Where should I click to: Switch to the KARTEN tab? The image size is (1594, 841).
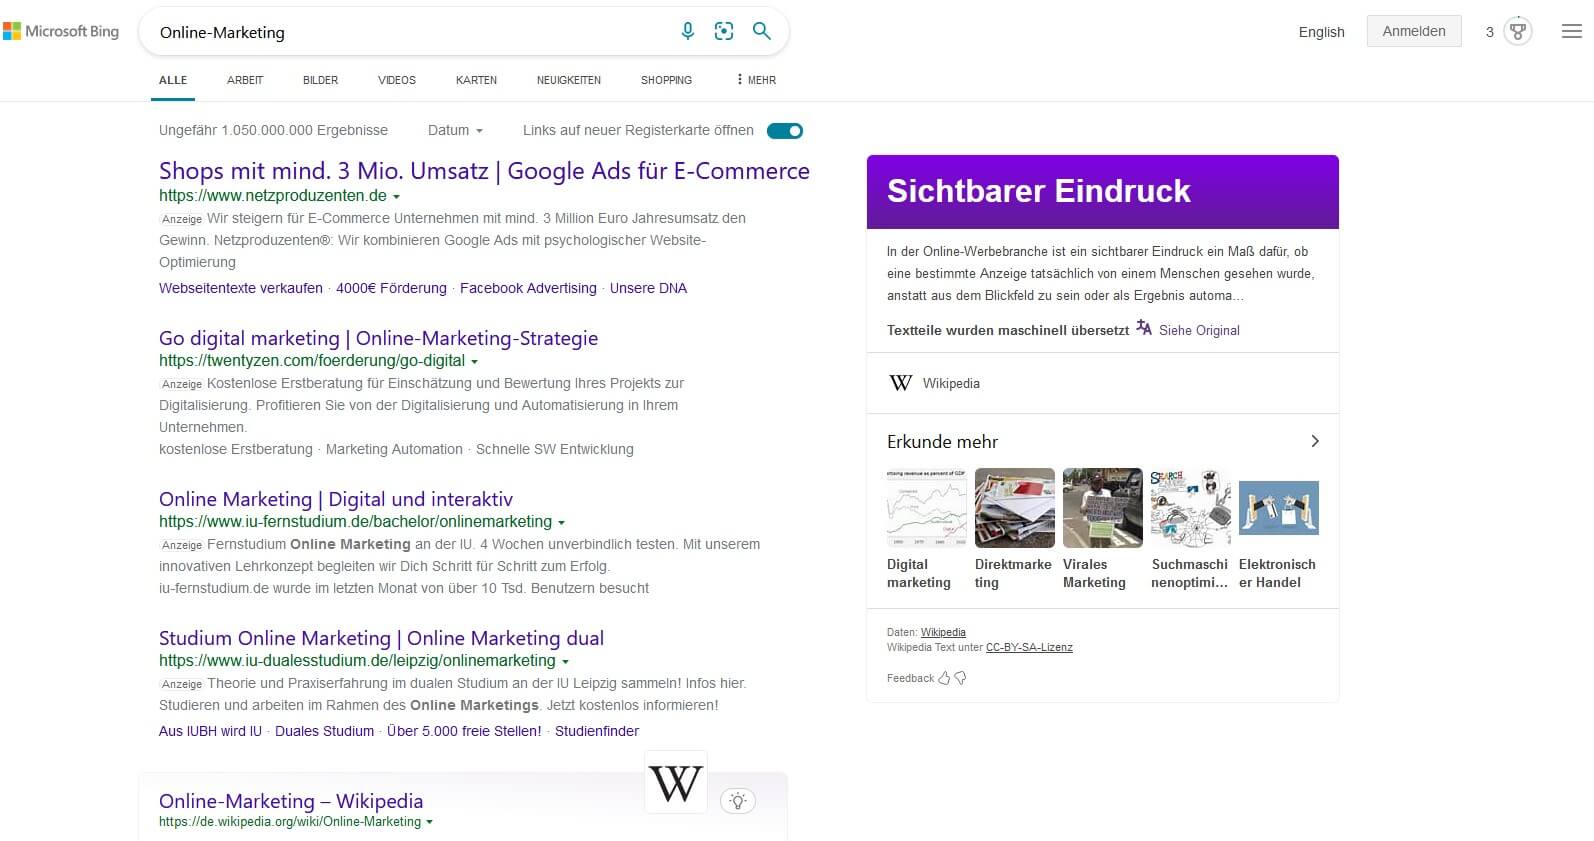point(476,80)
